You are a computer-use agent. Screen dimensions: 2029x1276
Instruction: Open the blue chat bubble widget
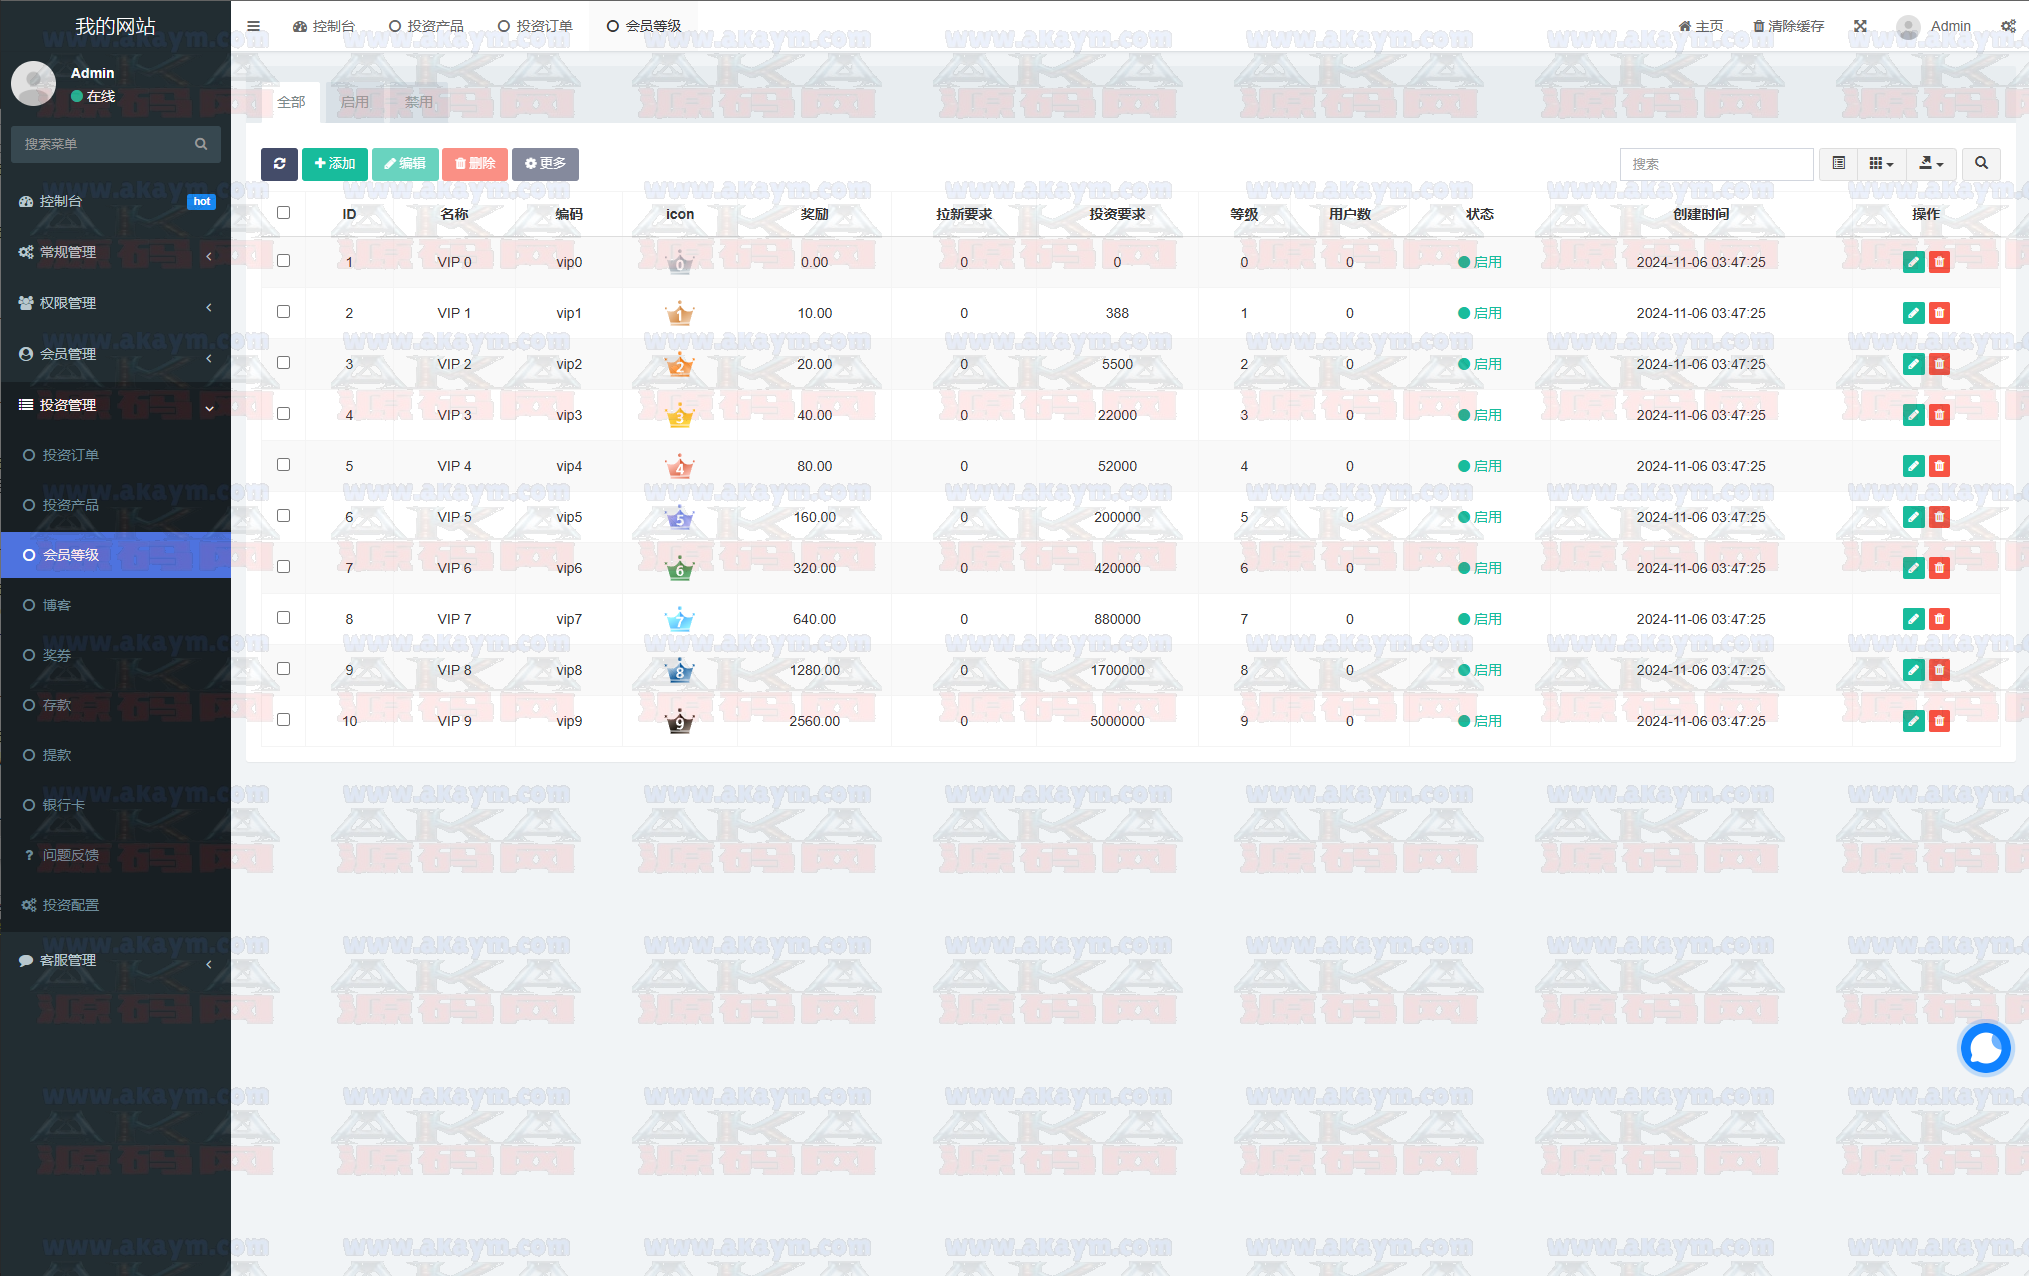coord(1985,1048)
